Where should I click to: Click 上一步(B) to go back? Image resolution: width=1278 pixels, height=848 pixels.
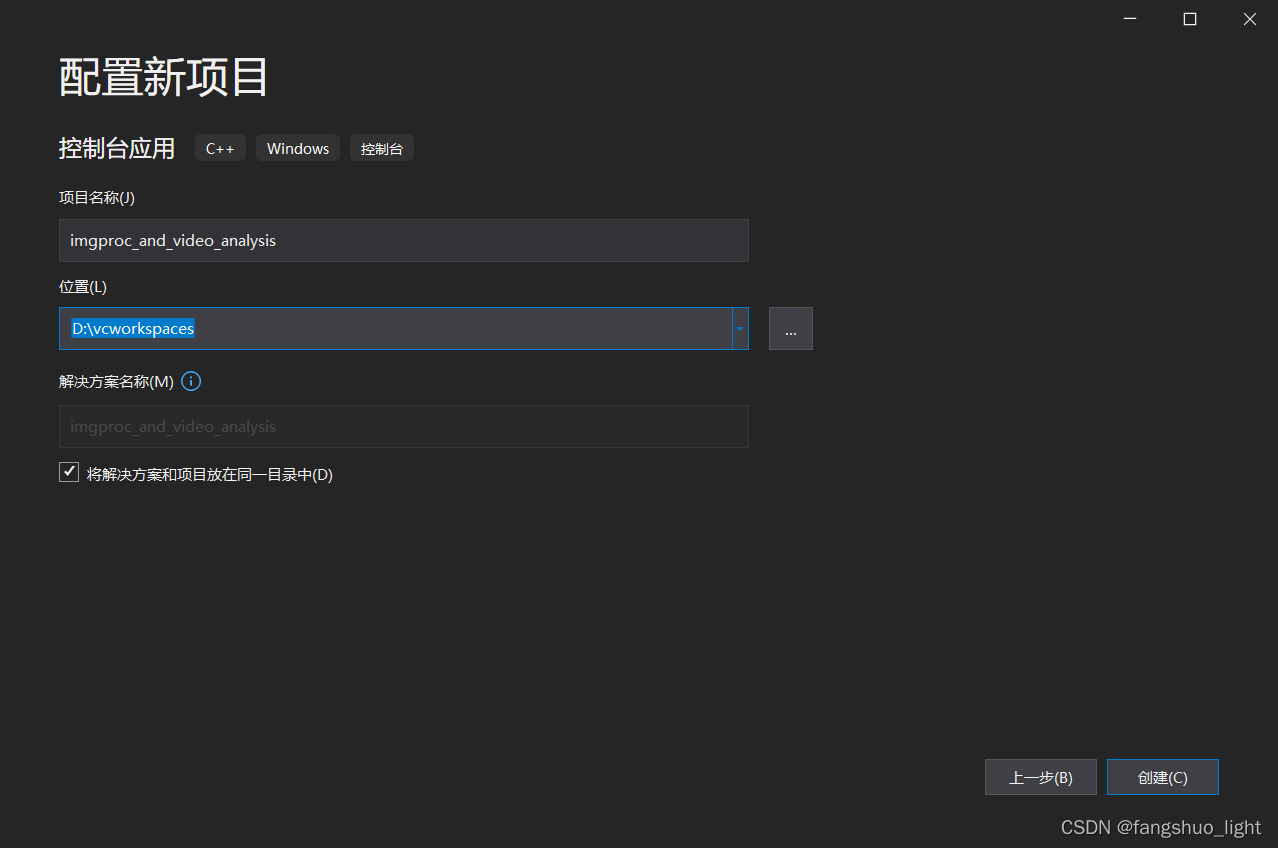click(1040, 776)
